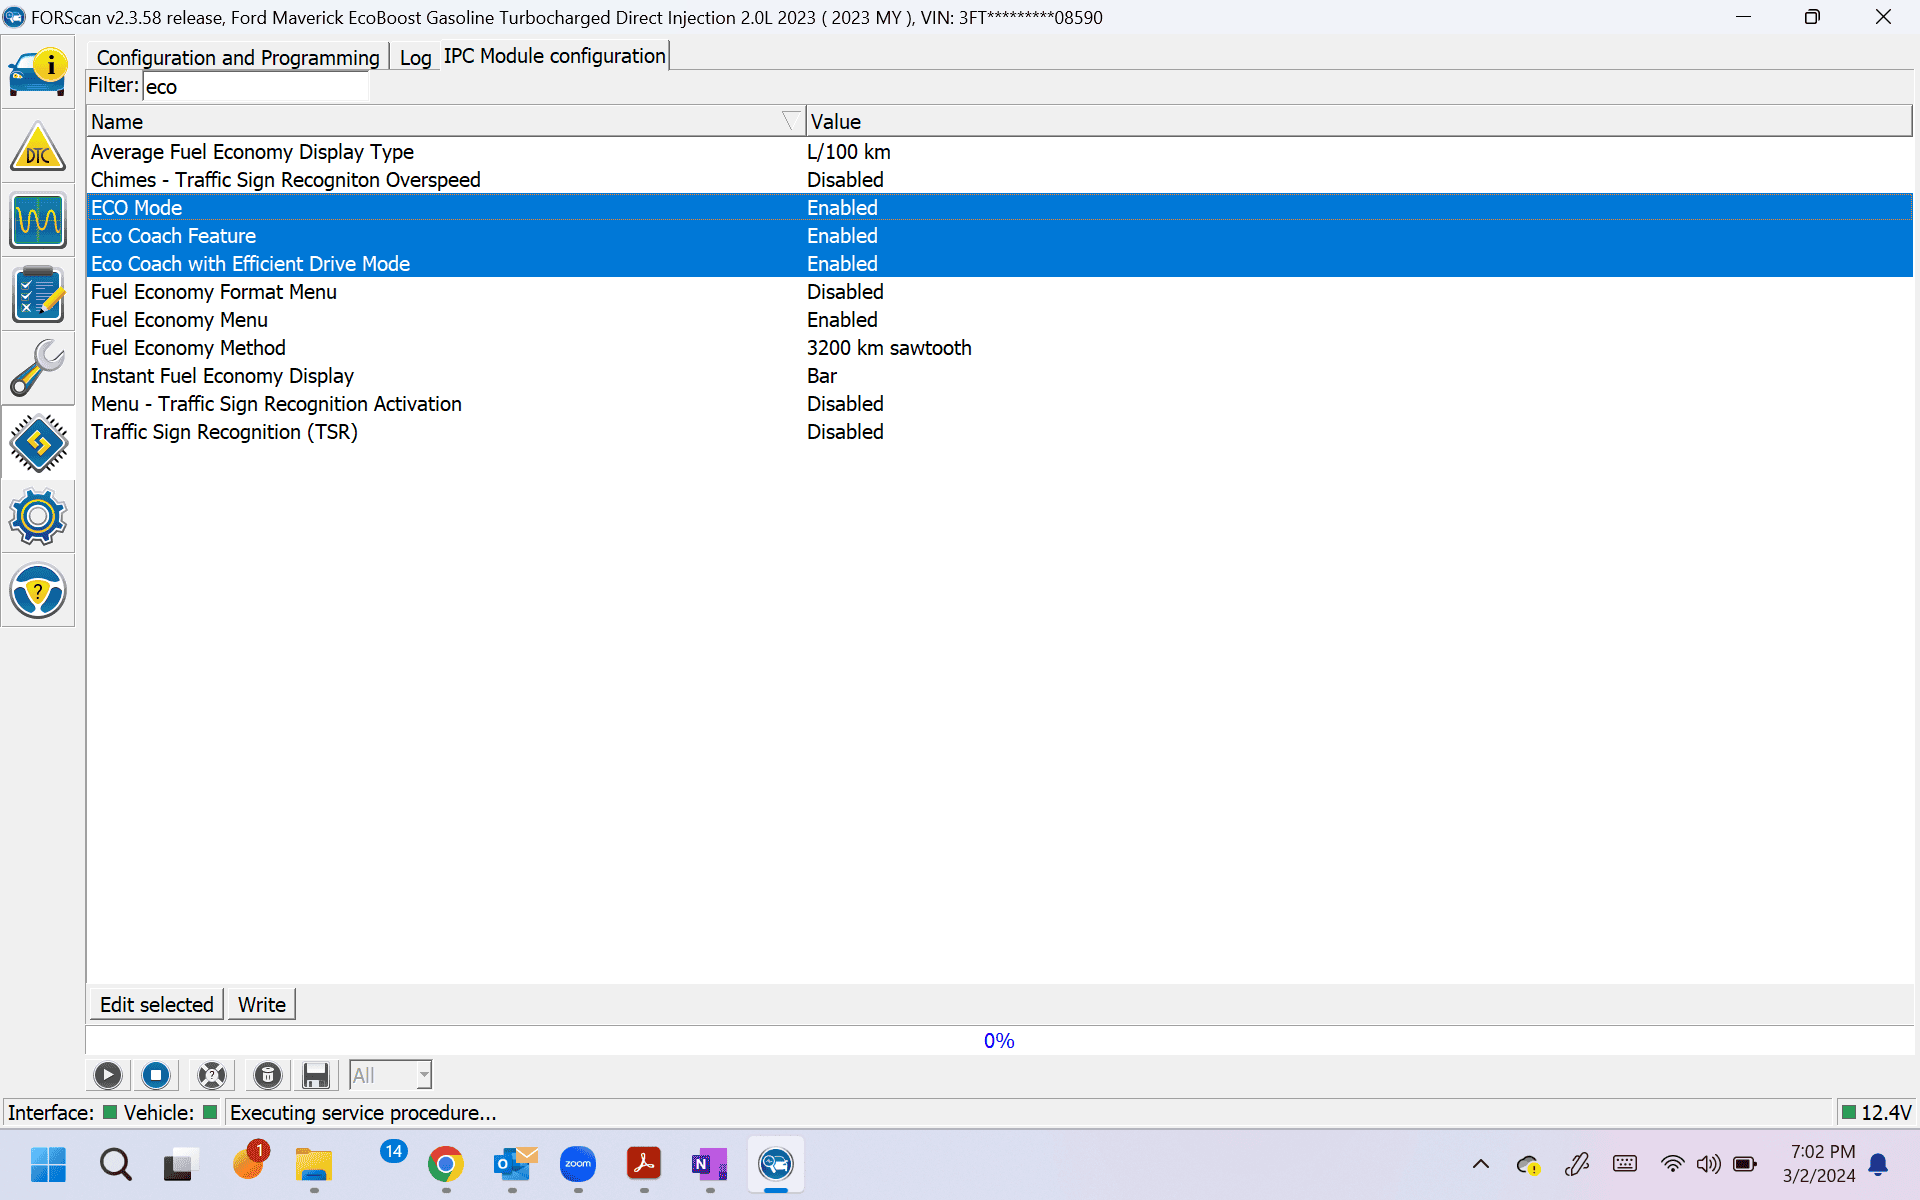The image size is (1920, 1200).
Task: Open Google Chrome from the taskbar
Action: 445,1164
